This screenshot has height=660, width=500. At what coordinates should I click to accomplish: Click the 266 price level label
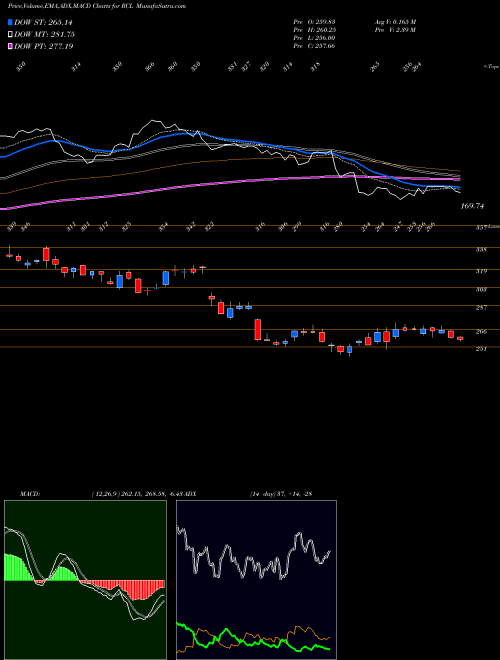click(481, 332)
